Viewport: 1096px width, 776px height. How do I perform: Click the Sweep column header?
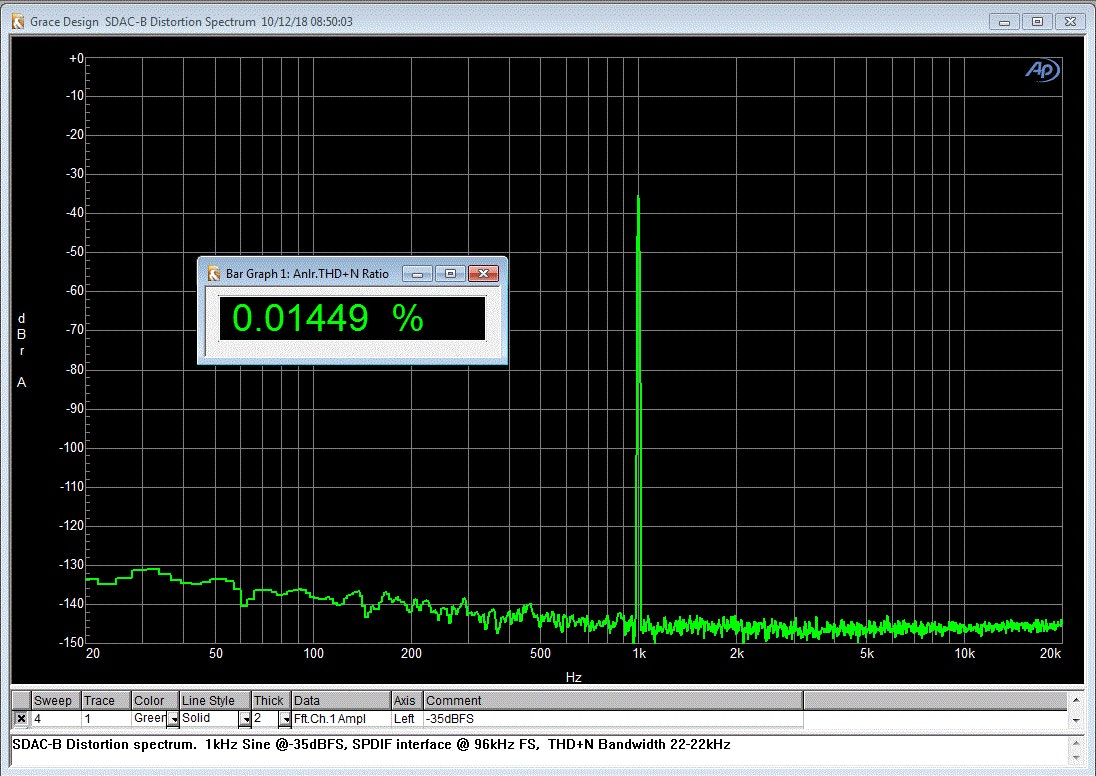(x=55, y=700)
